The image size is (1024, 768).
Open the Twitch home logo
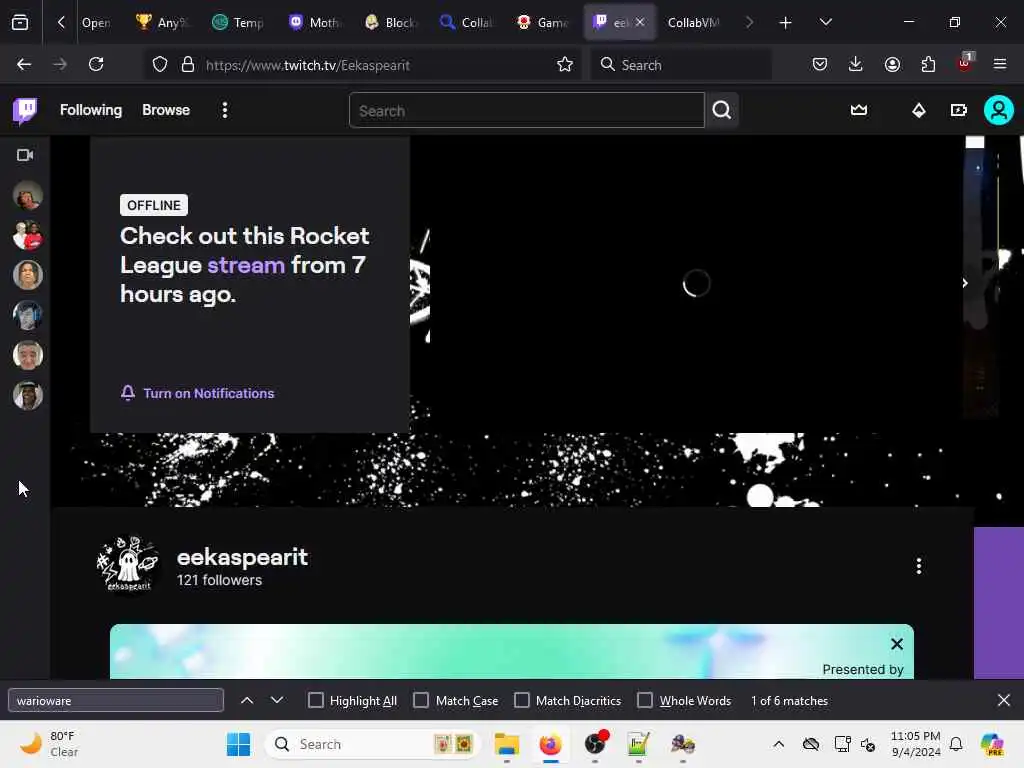point(25,110)
